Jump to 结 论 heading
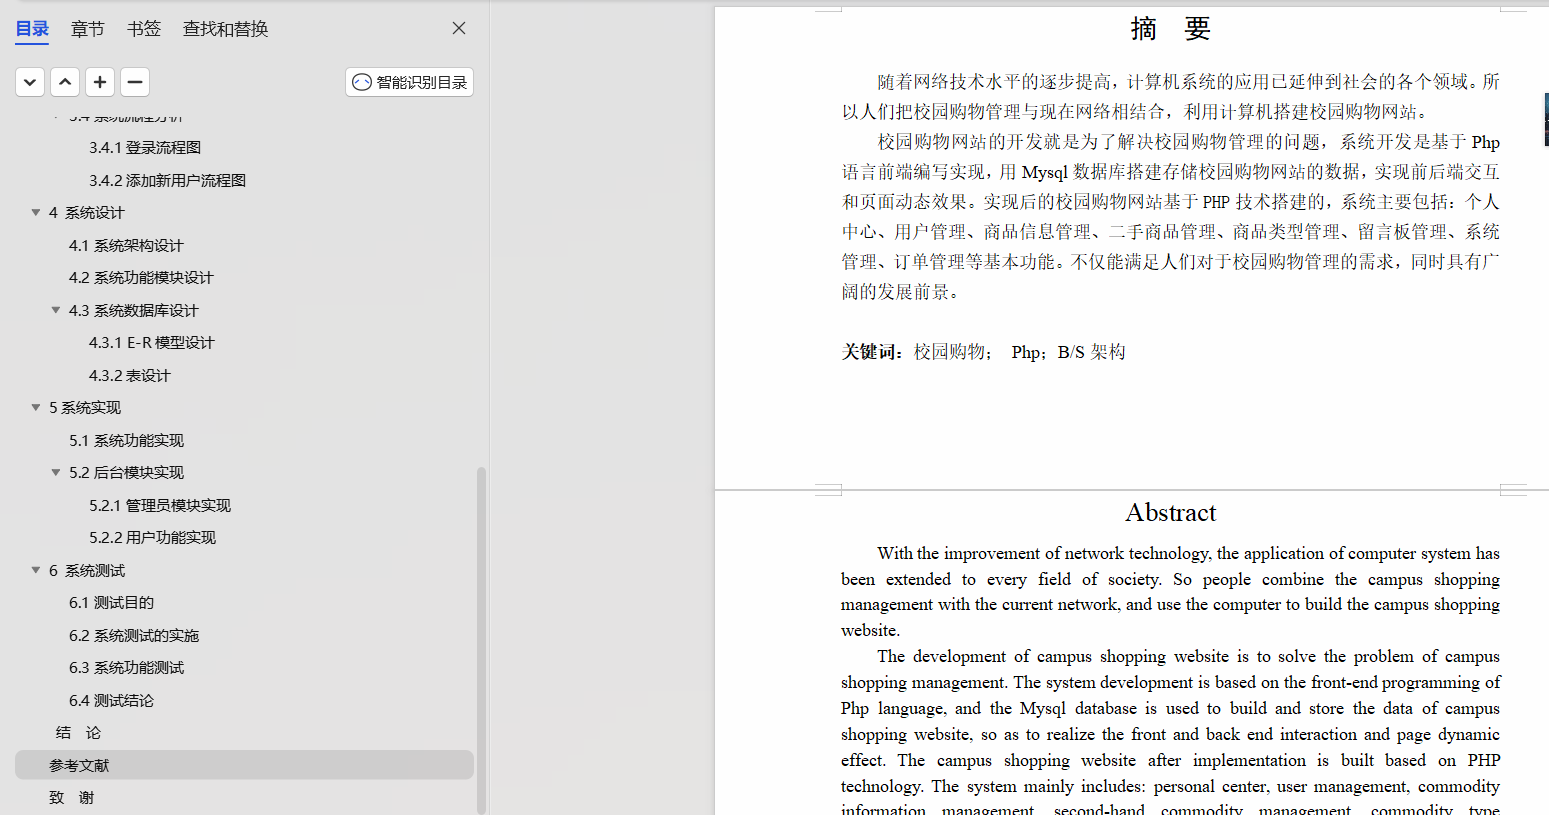 (78, 732)
